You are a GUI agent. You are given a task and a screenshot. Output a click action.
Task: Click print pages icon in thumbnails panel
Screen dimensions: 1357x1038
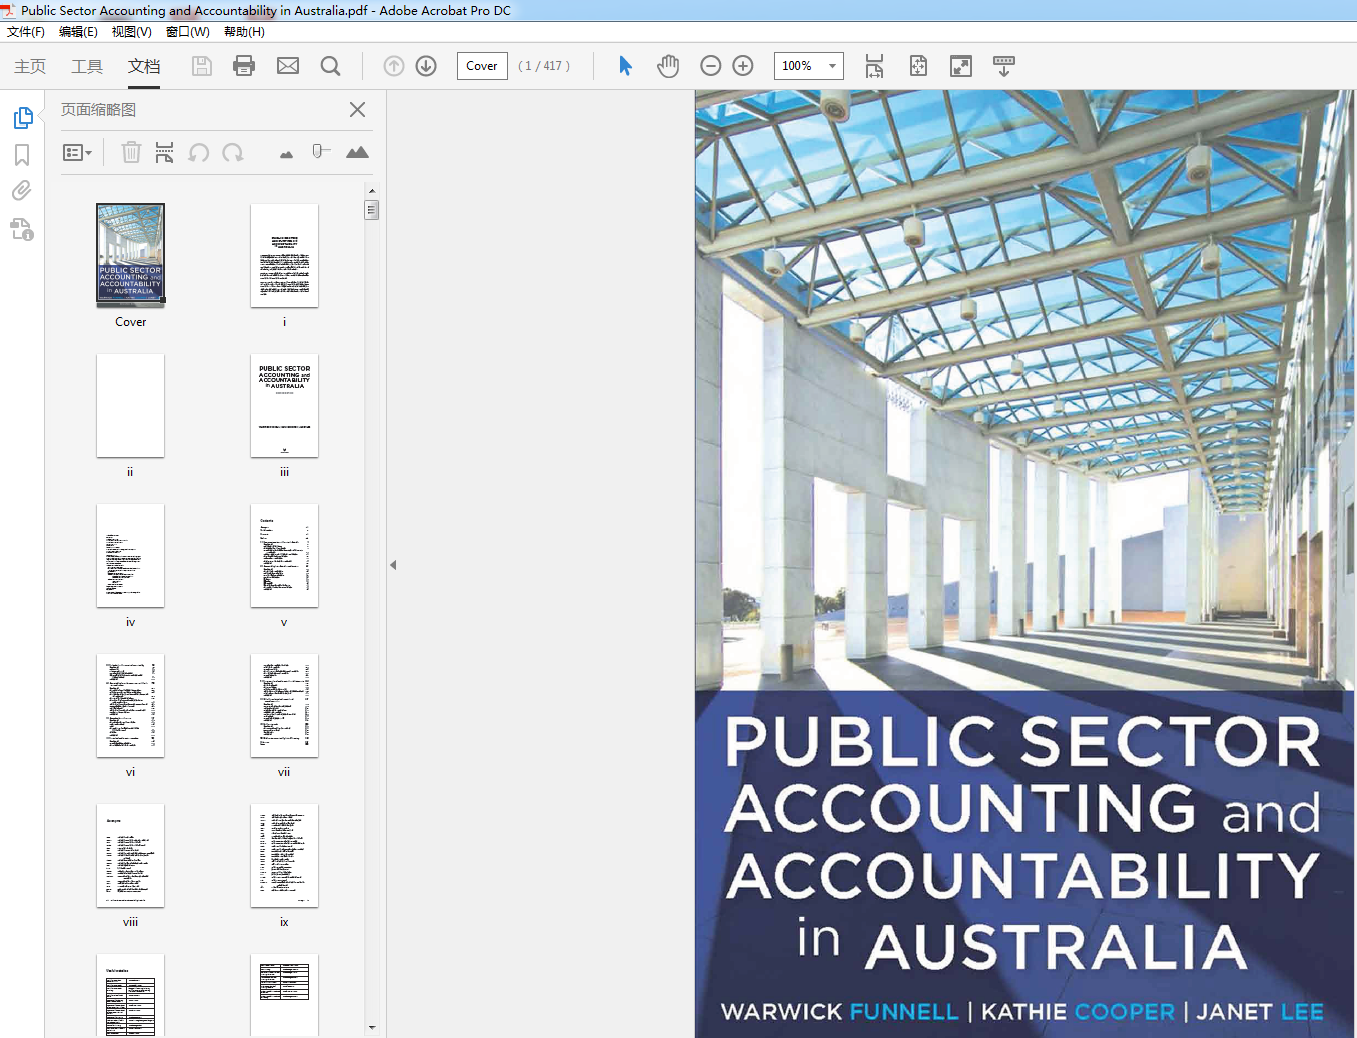165,152
